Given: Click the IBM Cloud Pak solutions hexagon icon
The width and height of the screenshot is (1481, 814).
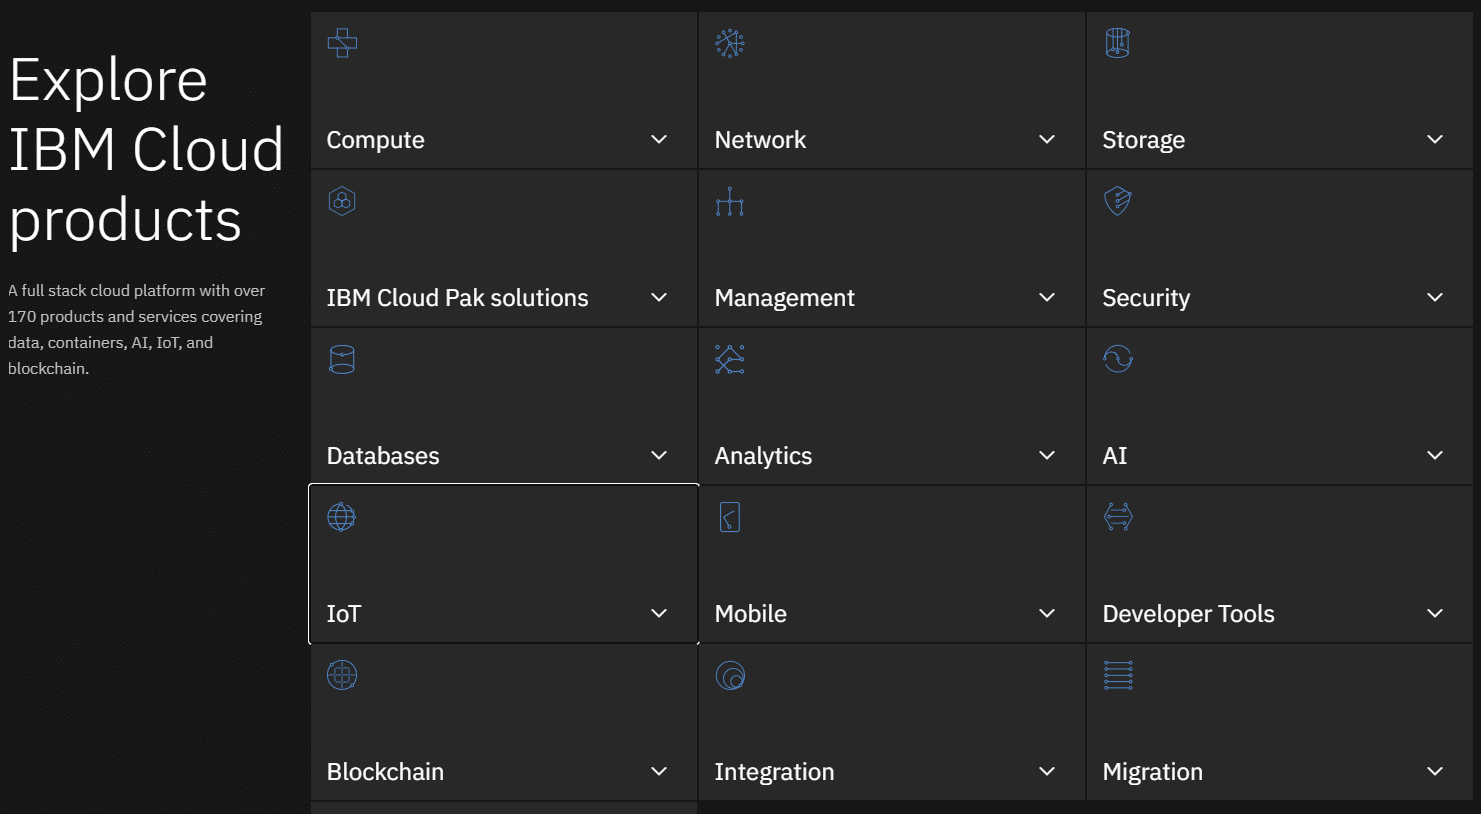Looking at the screenshot, I should (342, 201).
